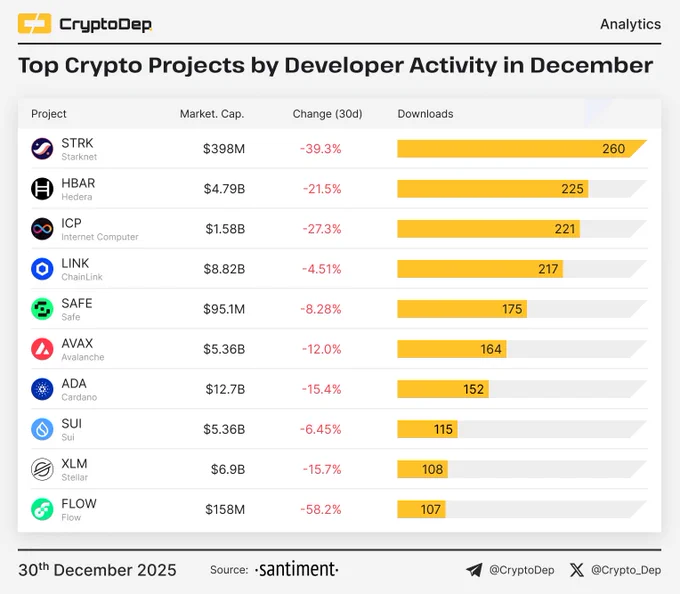Click the X social logo icon
The height and width of the screenshot is (594, 680).
(577, 570)
